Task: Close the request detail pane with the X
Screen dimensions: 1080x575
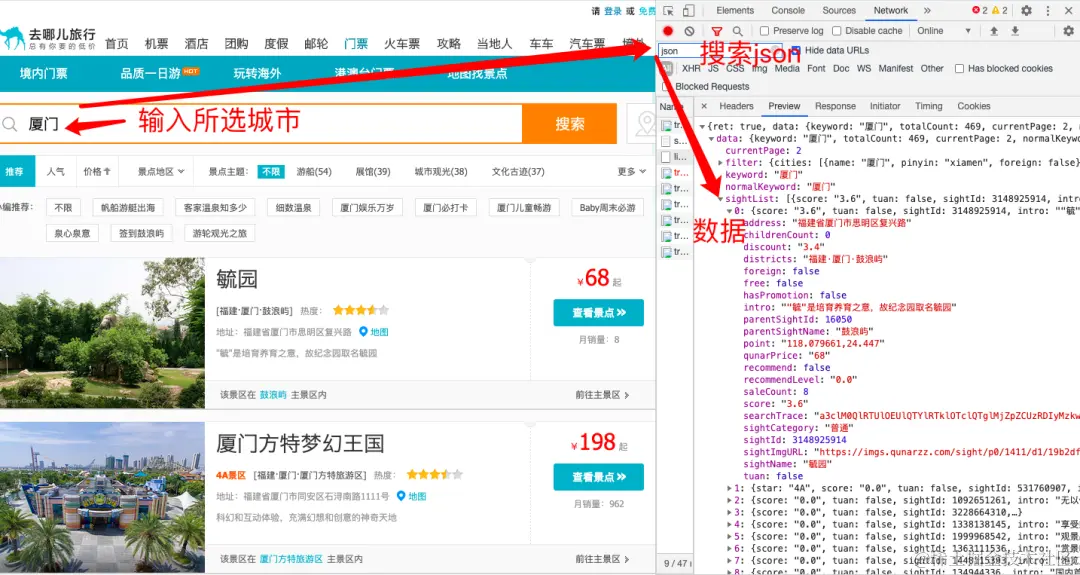Action: tap(704, 106)
